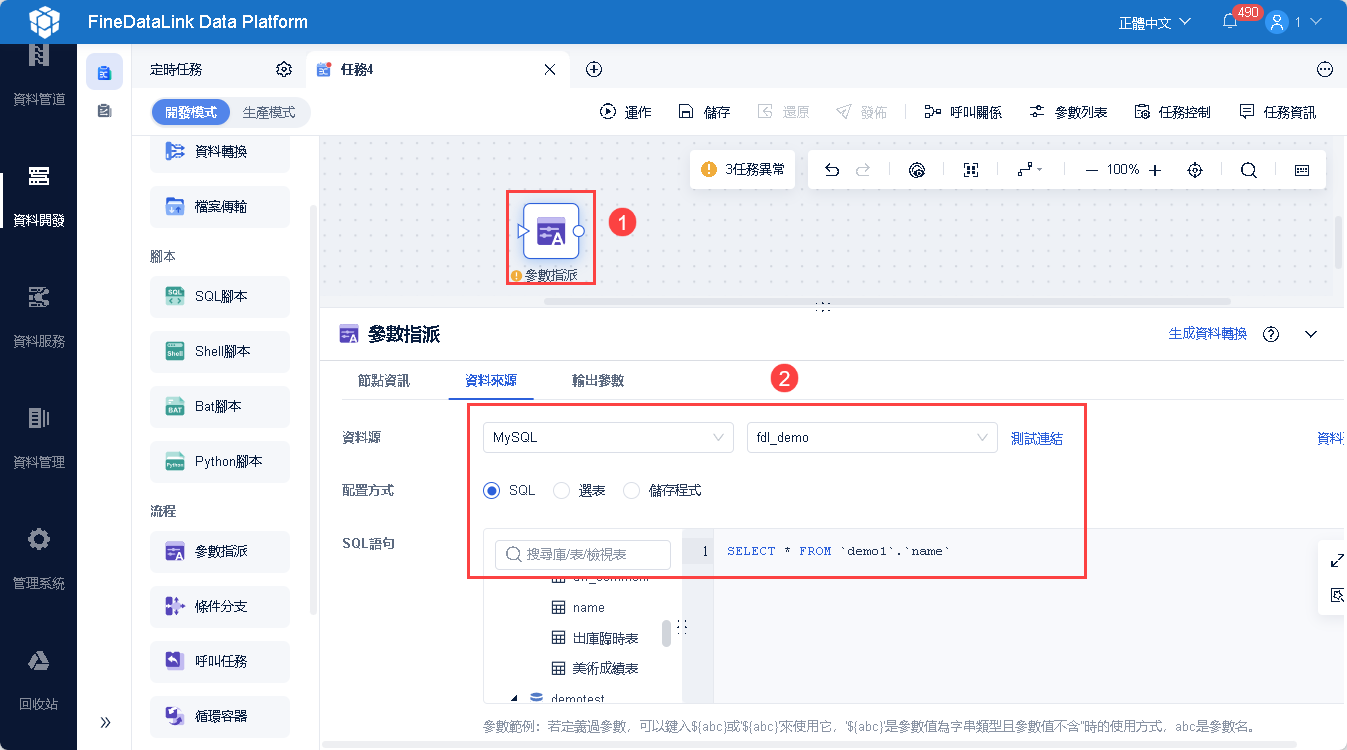Viewport: 1347px width, 750px height.
Task: Click the notification bell showing 490 alerts
Action: click(1230, 20)
